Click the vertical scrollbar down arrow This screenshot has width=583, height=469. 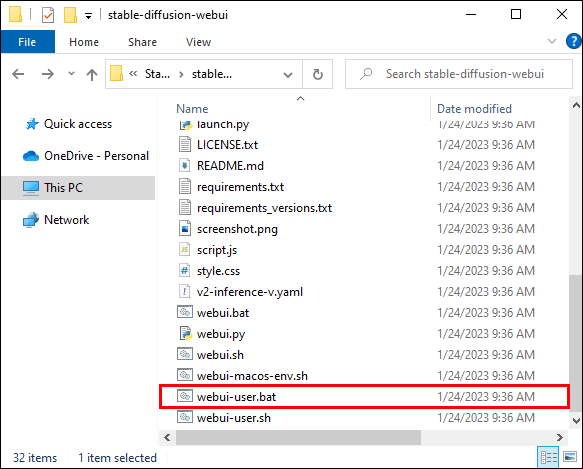click(576, 421)
